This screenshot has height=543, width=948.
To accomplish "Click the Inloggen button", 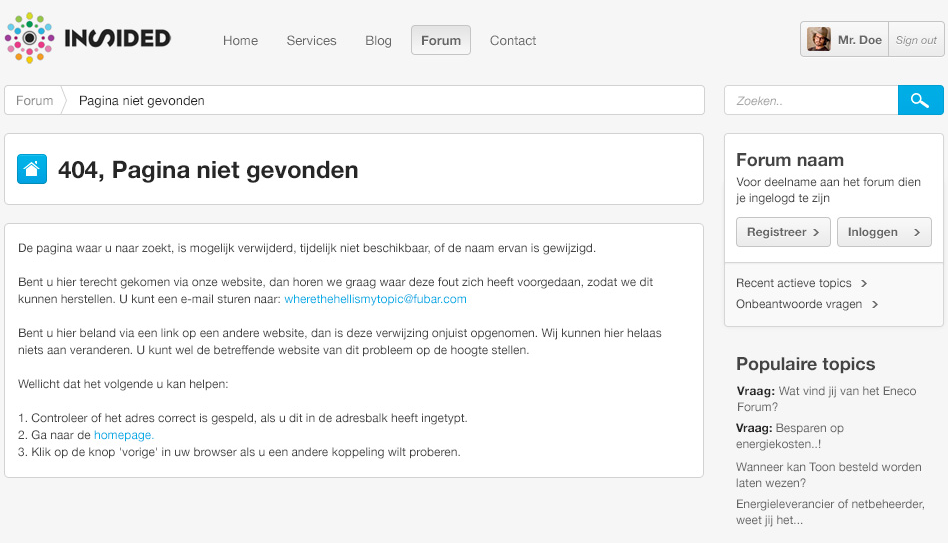I will tap(884, 232).
